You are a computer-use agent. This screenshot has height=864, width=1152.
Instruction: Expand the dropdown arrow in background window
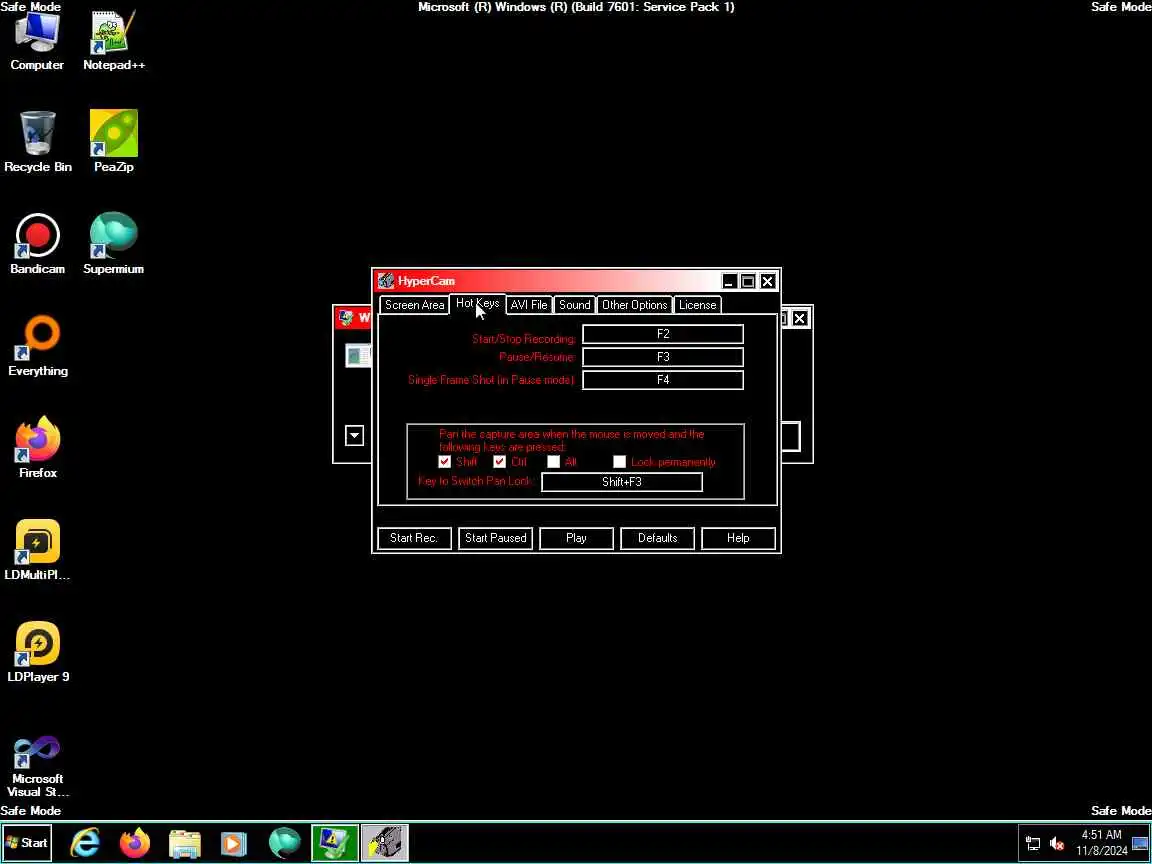click(x=354, y=436)
